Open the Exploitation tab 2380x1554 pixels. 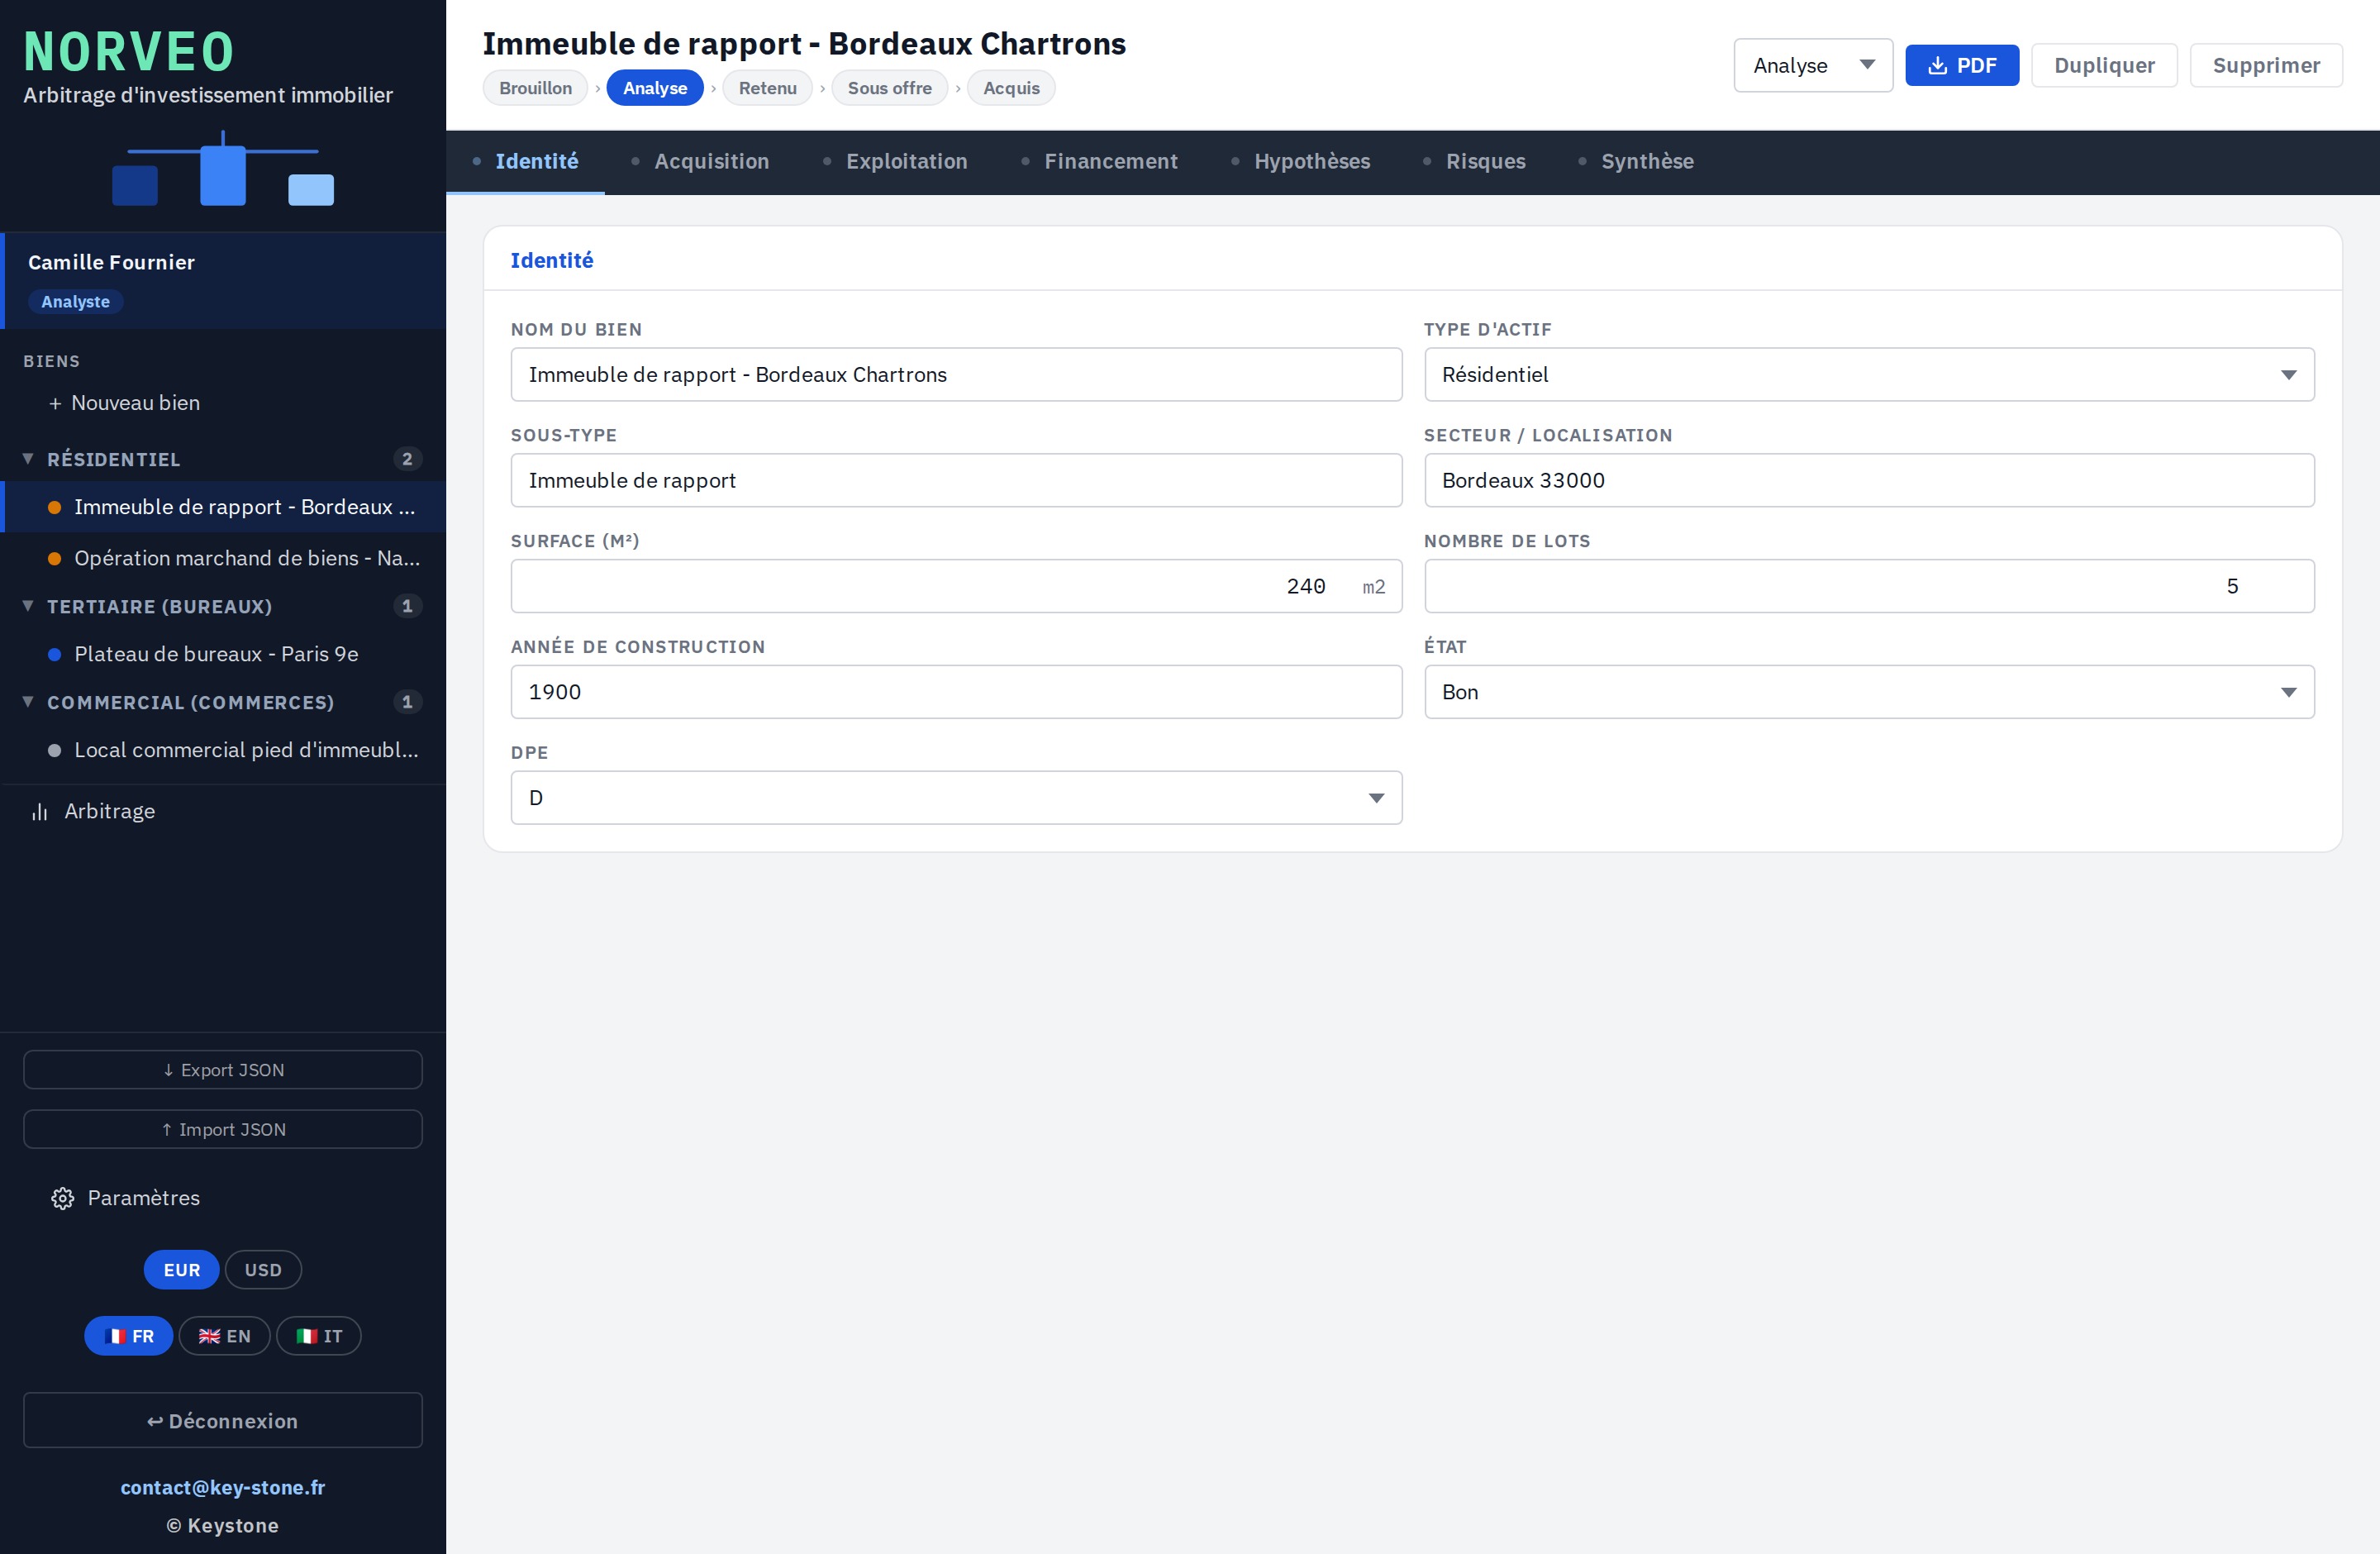click(895, 161)
